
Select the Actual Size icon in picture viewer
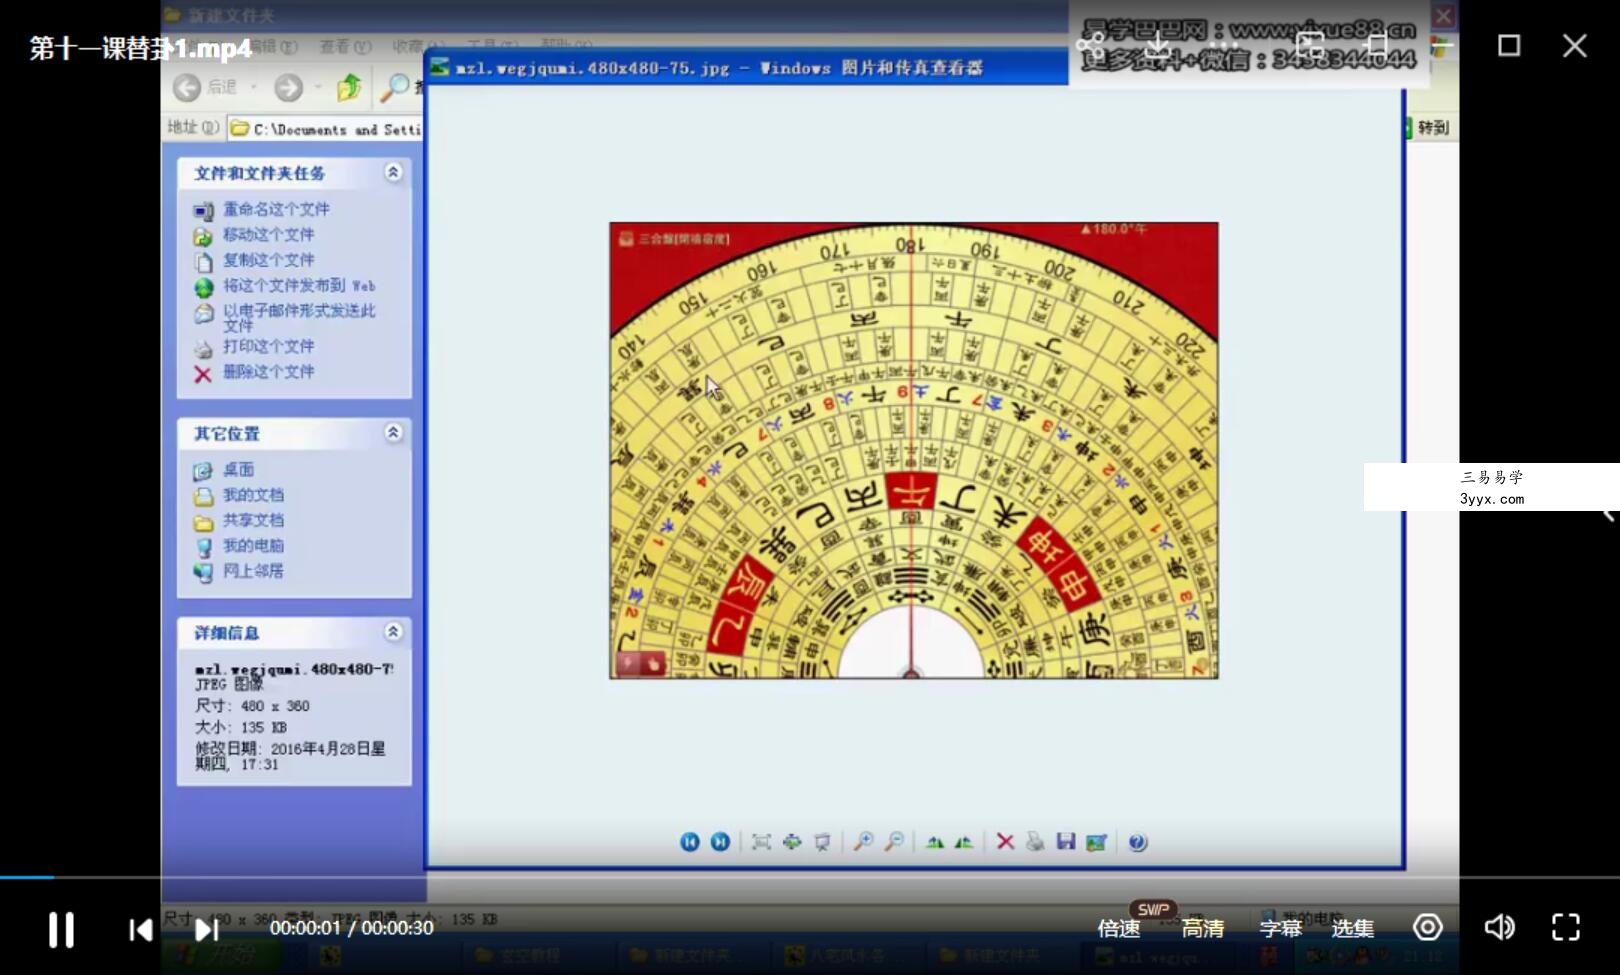792,842
